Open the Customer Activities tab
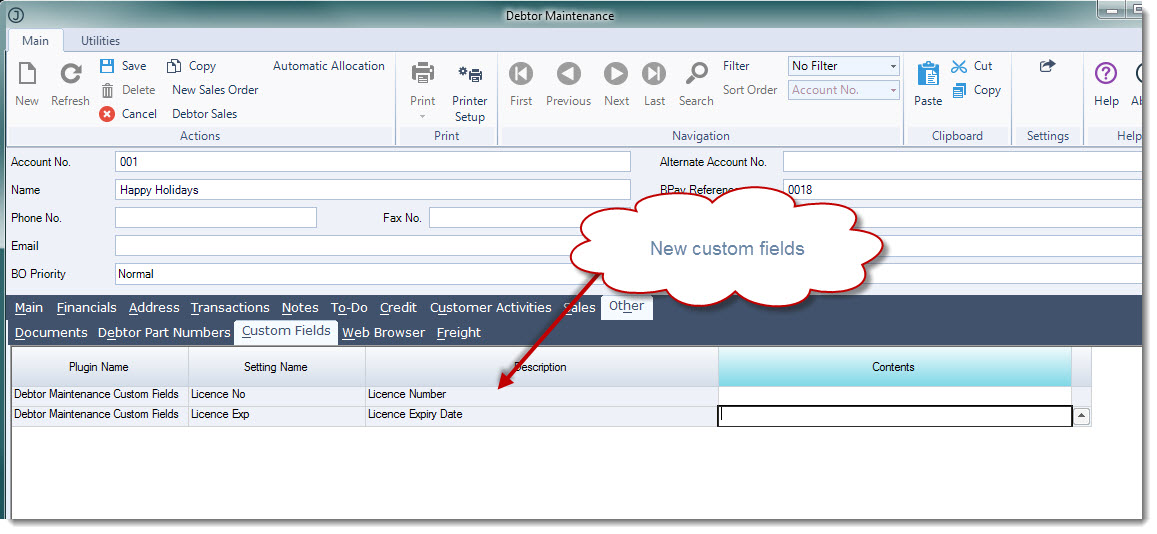1157x534 pixels. 491,308
